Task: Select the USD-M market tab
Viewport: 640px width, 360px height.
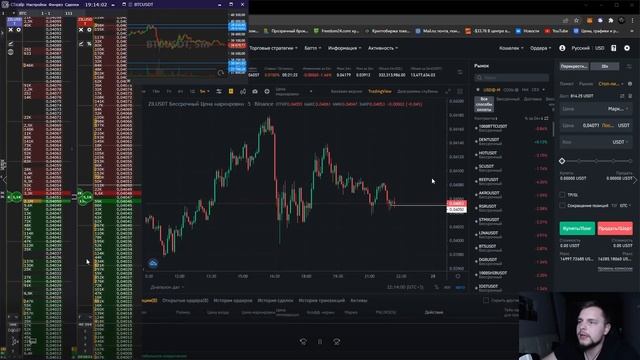Action: tap(491, 90)
